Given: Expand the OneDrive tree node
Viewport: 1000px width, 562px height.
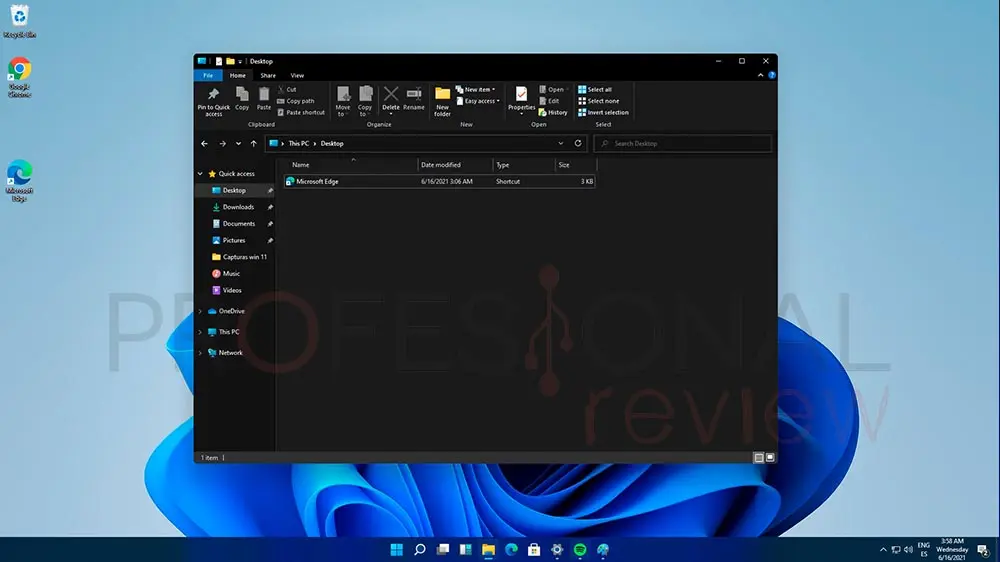Looking at the screenshot, I should point(200,311).
